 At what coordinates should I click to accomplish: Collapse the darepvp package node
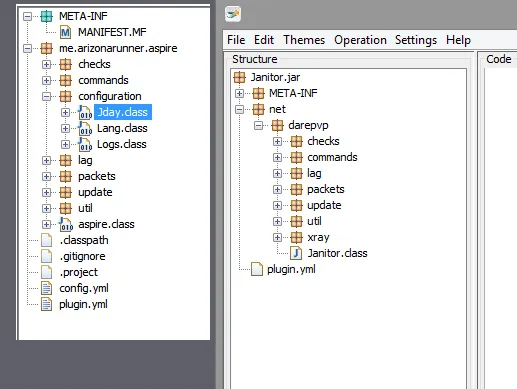[258, 126]
